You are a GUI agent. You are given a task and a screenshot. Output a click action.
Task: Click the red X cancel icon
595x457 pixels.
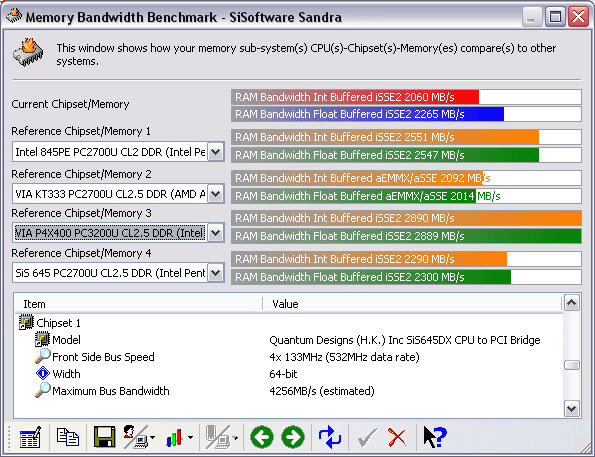pyautogui.click(x=397, y=437)
